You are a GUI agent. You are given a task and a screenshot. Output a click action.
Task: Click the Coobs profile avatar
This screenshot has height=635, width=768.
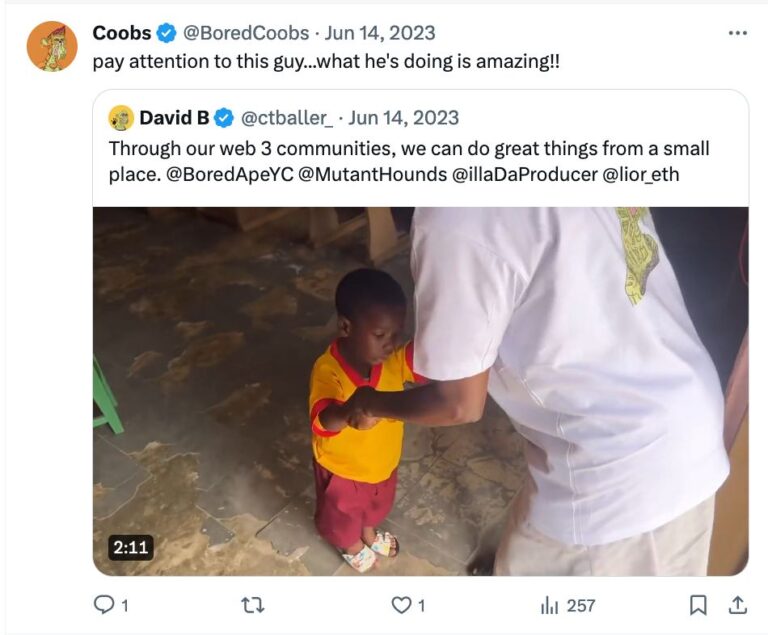(52, 46)
